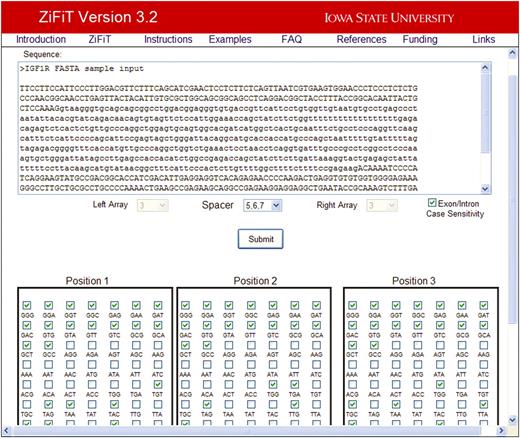Click the ZiFiT Version 3.2 title
520x438 pixels.
click(x=98, y=17)
